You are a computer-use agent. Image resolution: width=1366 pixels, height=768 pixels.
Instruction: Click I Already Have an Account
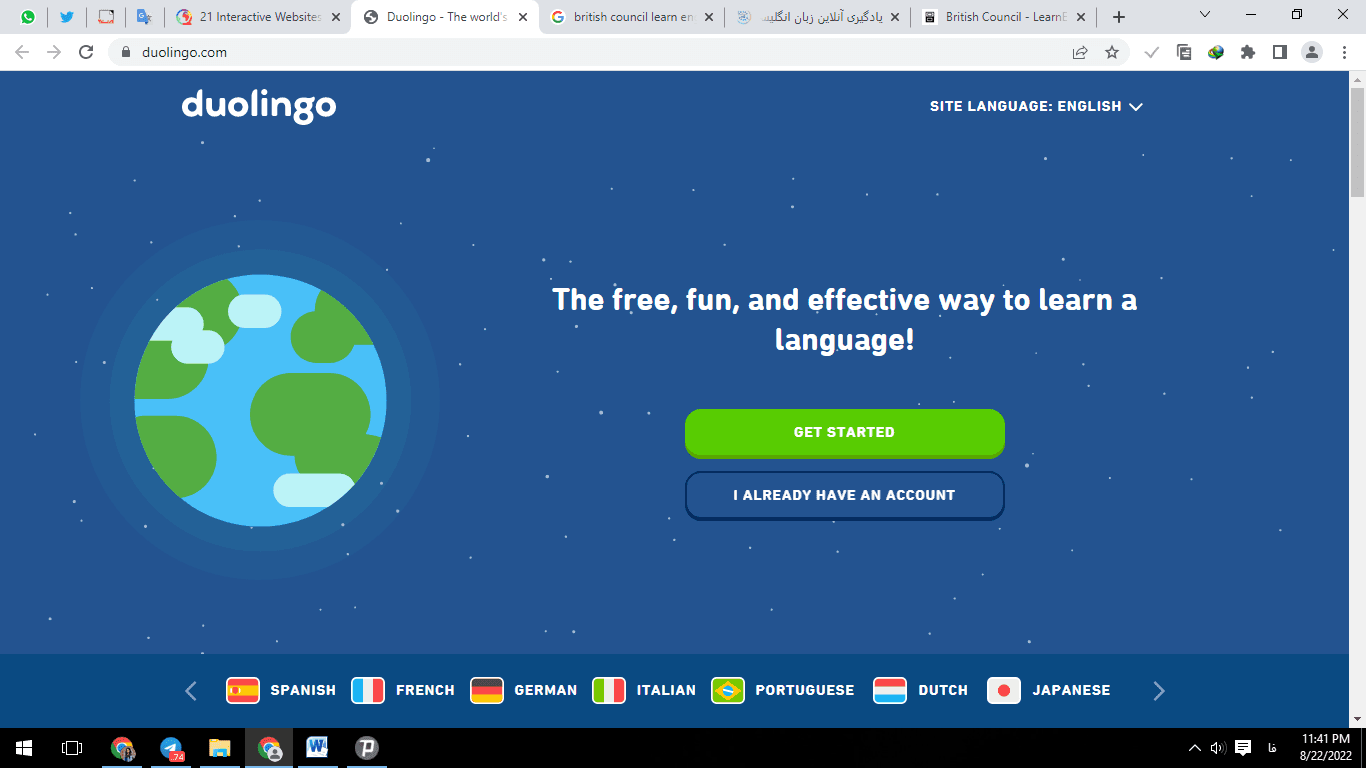(x=844, y=495)
